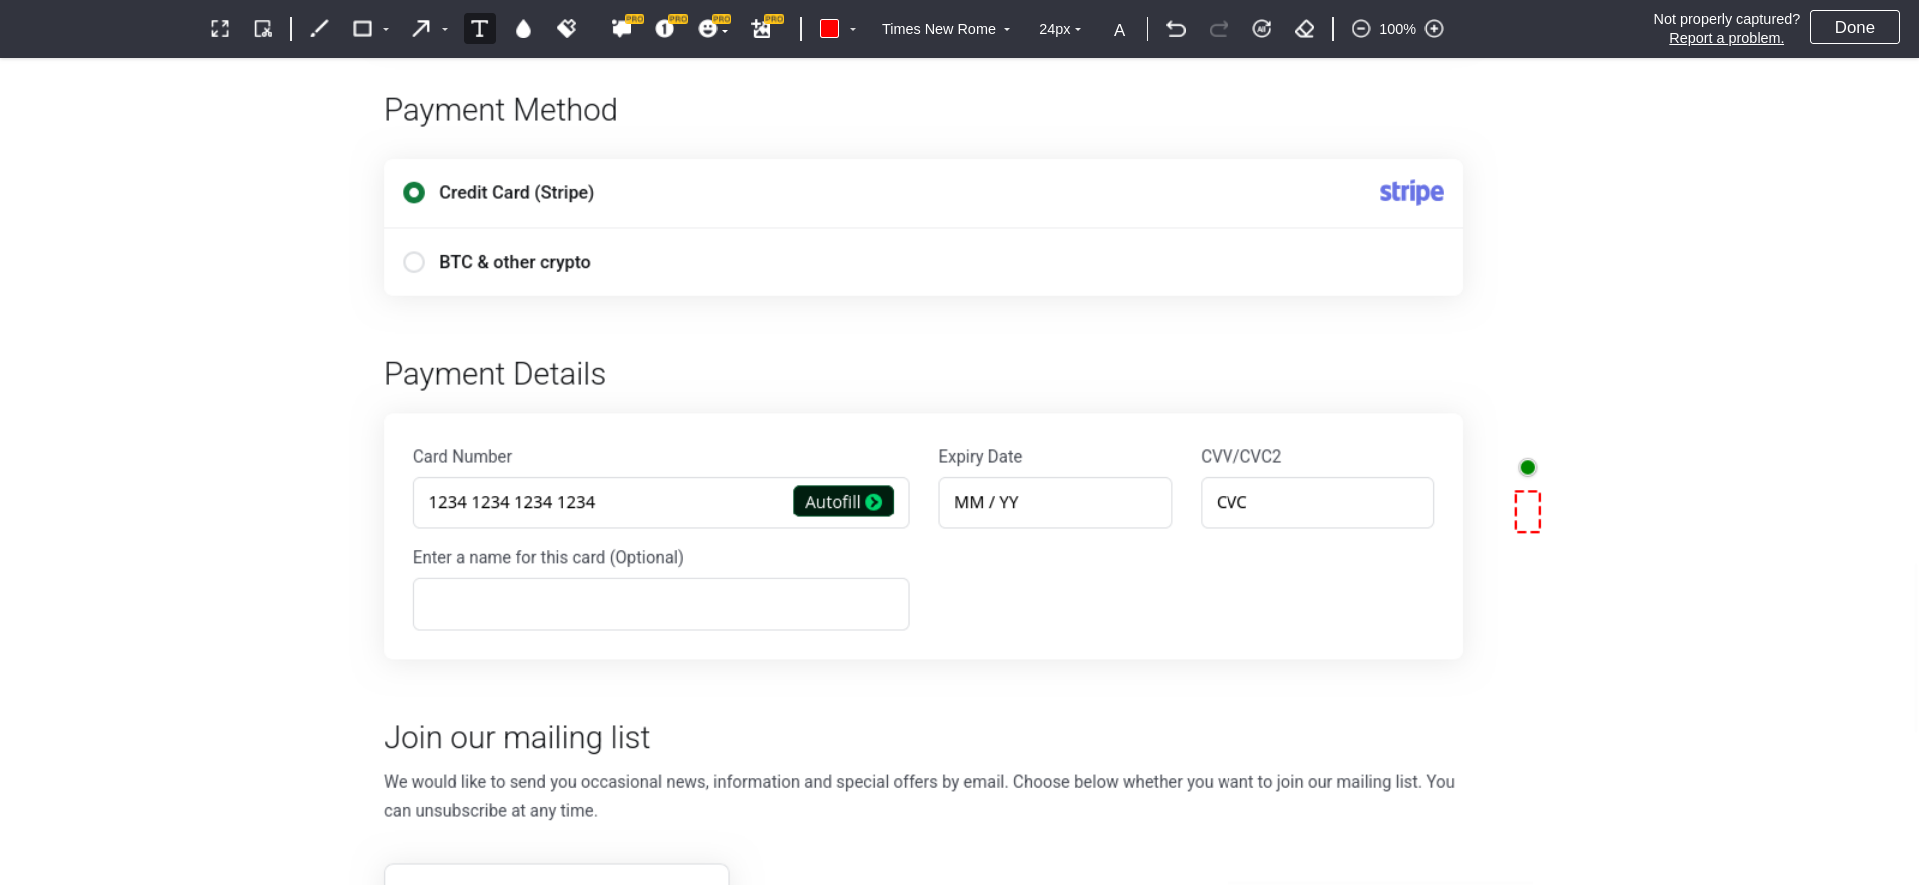
Task: Select the crop selection tool
Action: pyautogui.click(x=263, y=29)
